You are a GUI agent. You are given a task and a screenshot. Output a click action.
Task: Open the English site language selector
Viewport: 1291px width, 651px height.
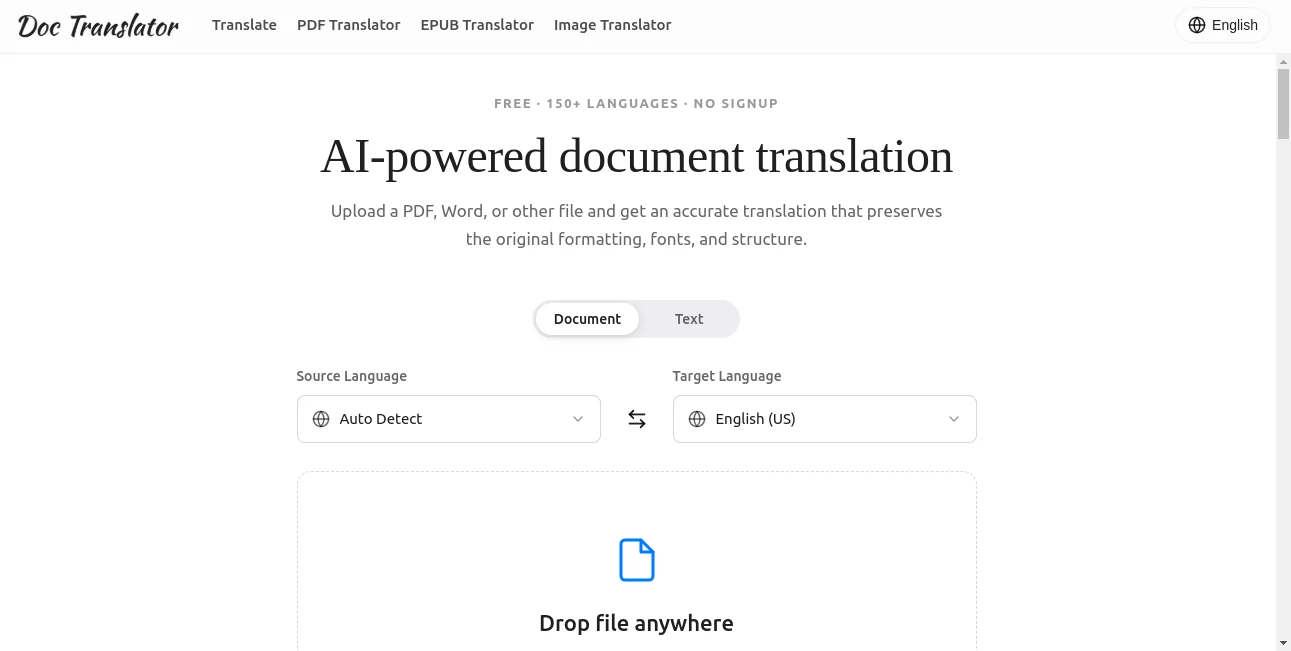click(x=1223, y=25)
